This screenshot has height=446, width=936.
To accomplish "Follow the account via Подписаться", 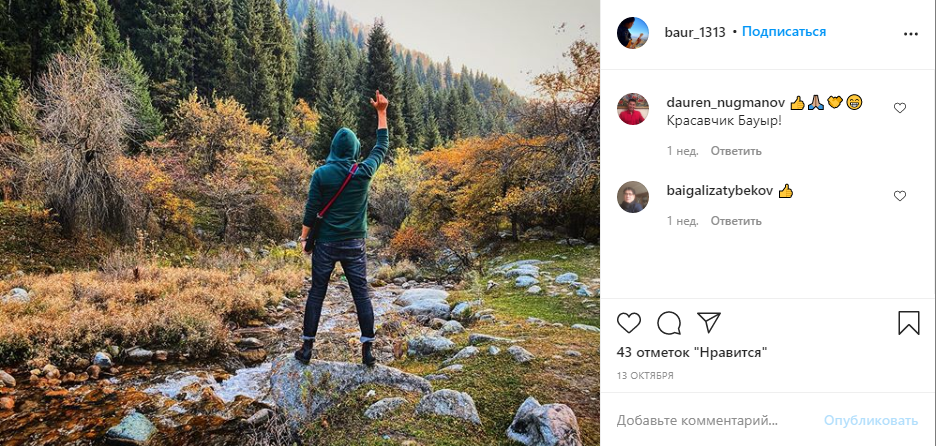I will pyautogui.click(x=784, y=32).
